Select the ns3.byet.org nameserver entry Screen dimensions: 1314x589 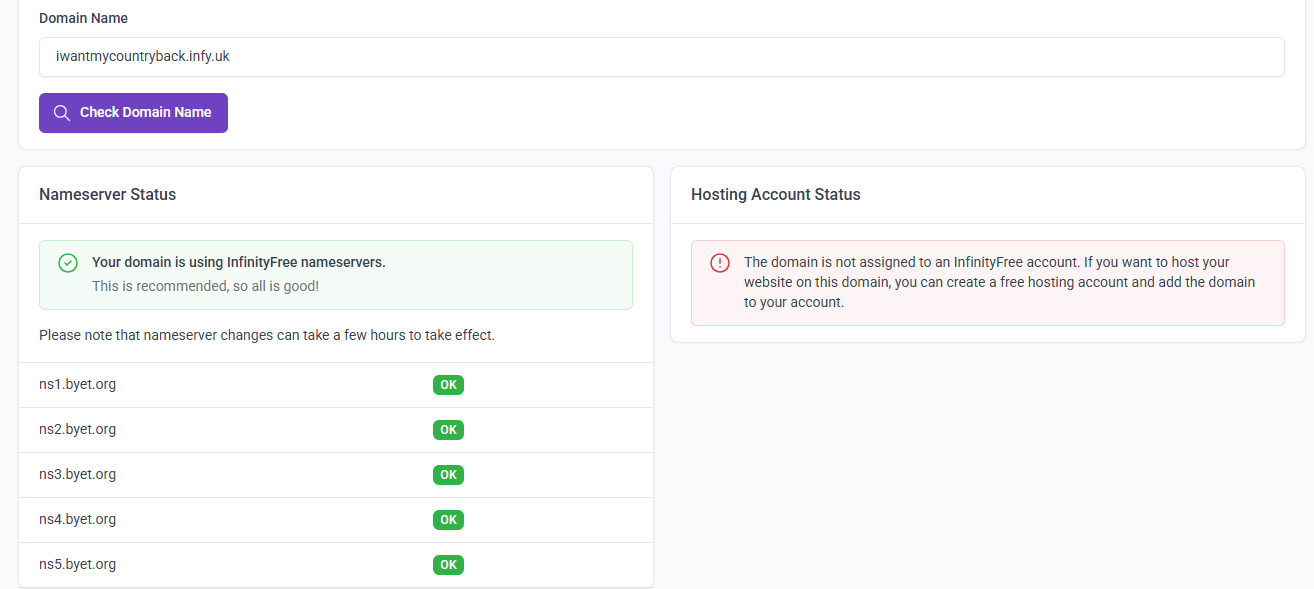78,474
